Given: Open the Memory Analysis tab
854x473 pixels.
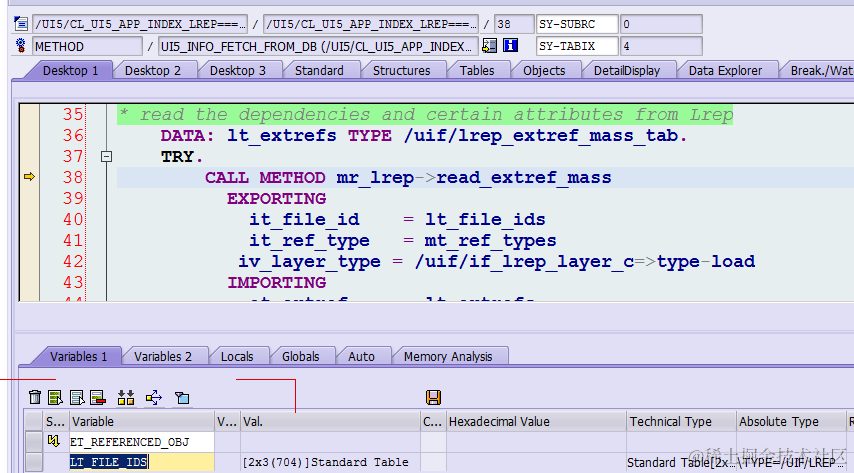Looking at the screenshot, I should [448, 356].
